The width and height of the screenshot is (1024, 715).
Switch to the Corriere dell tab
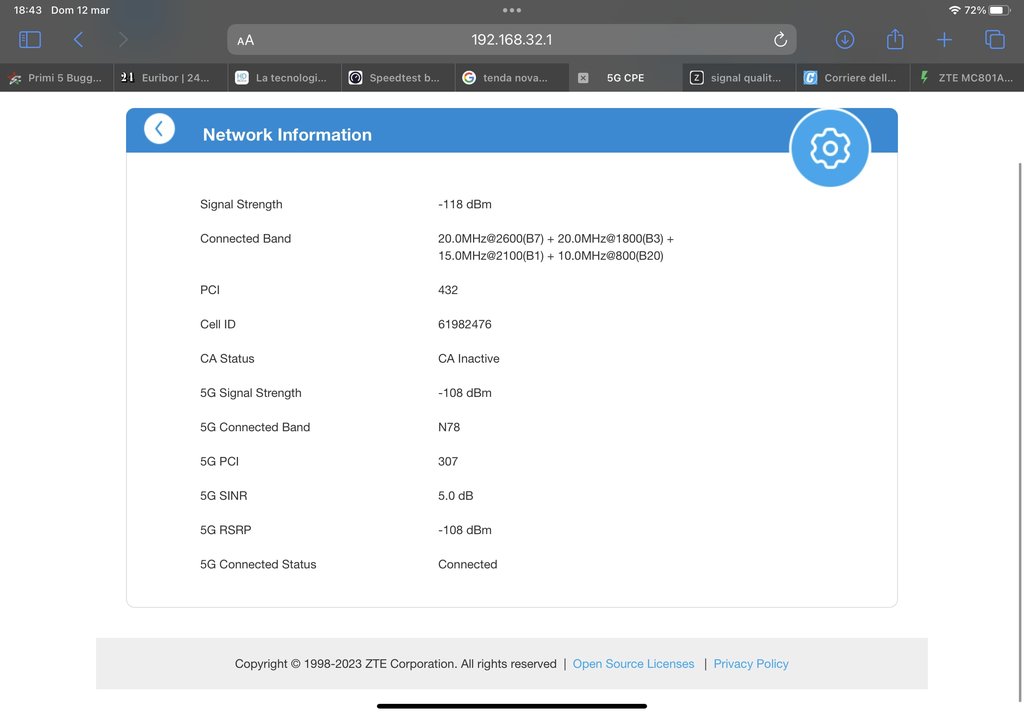coord(852,78)
